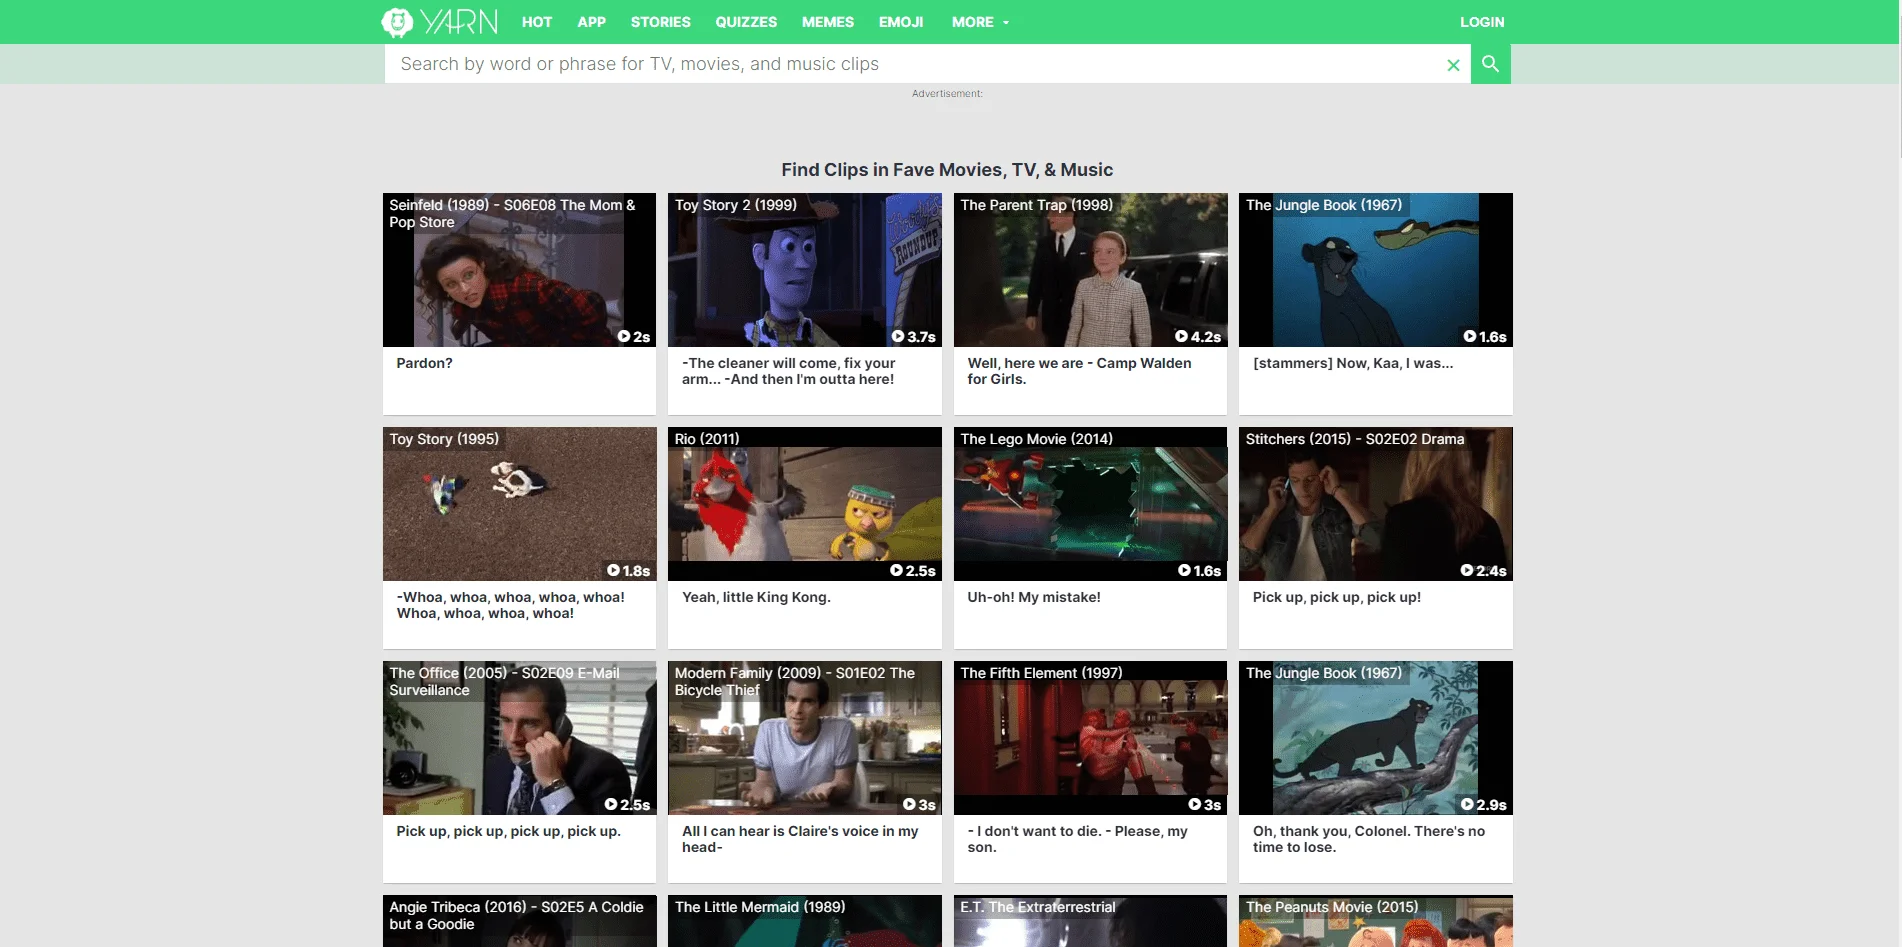Click the "I don't want to die" caption
The width and height of the screenshot is (1902, 947).
[x=1077, y=839]
